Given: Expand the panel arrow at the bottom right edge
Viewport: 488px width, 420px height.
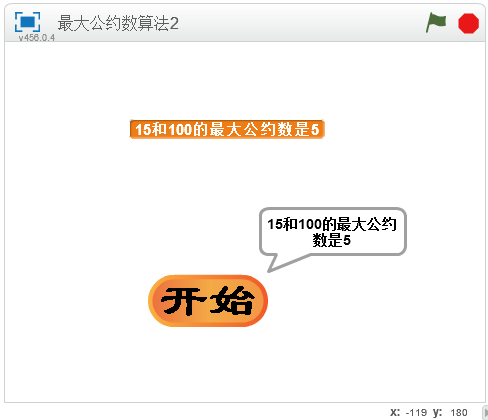Looking at the screenshot, I should 485,412.
